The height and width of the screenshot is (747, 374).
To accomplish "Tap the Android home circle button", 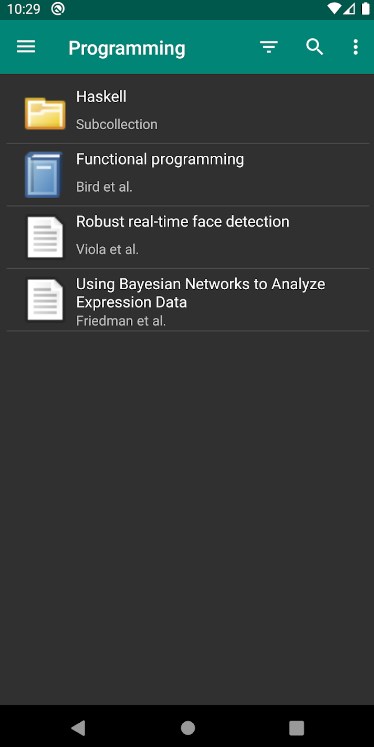I will point(188,727).
